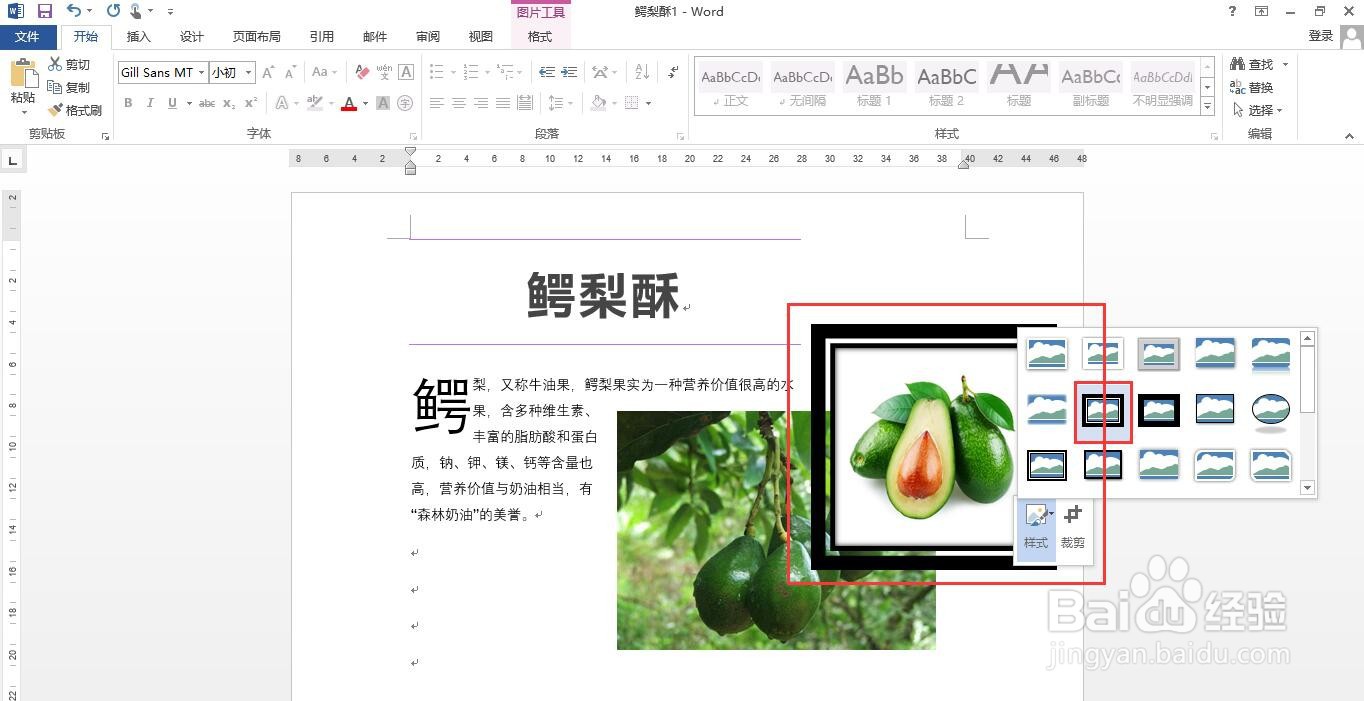Toggle Justify alignment
This screenshot has height=701, width=1364.
coord(502,103)
